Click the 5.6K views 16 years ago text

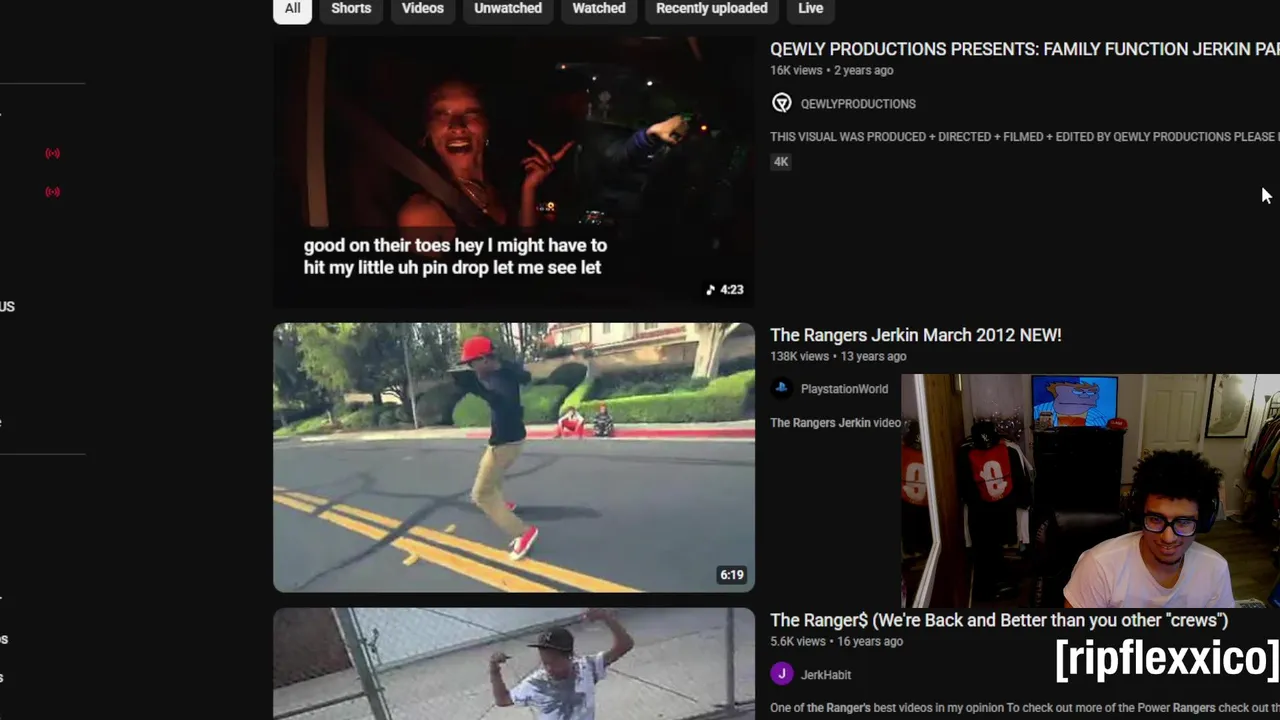click(836, 642)
